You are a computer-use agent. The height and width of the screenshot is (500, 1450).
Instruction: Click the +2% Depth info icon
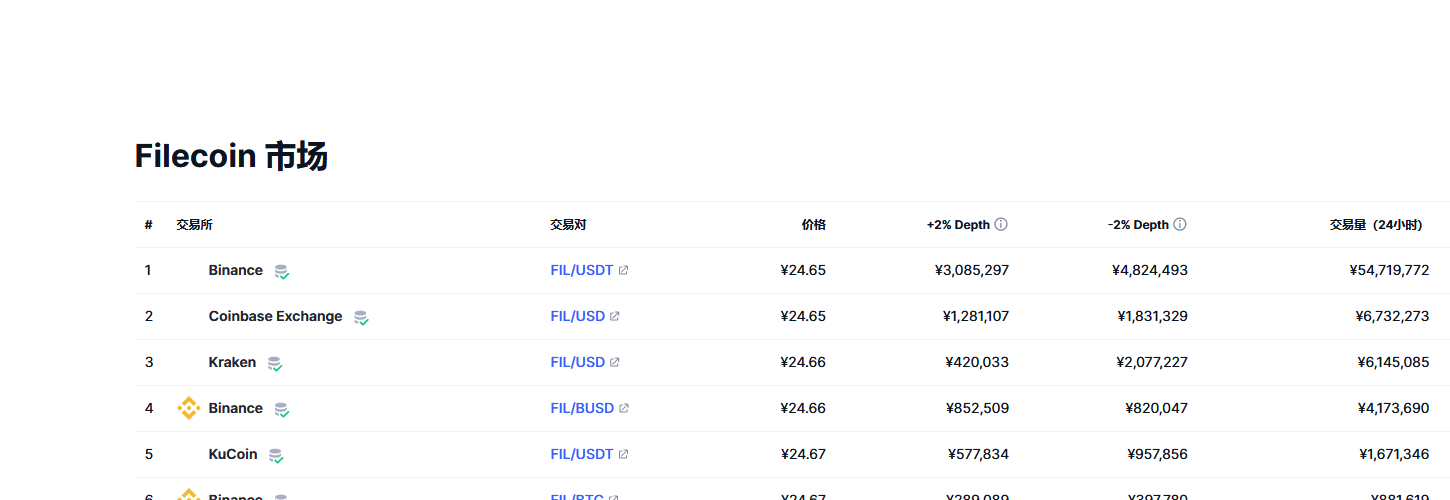[1001, 225]
